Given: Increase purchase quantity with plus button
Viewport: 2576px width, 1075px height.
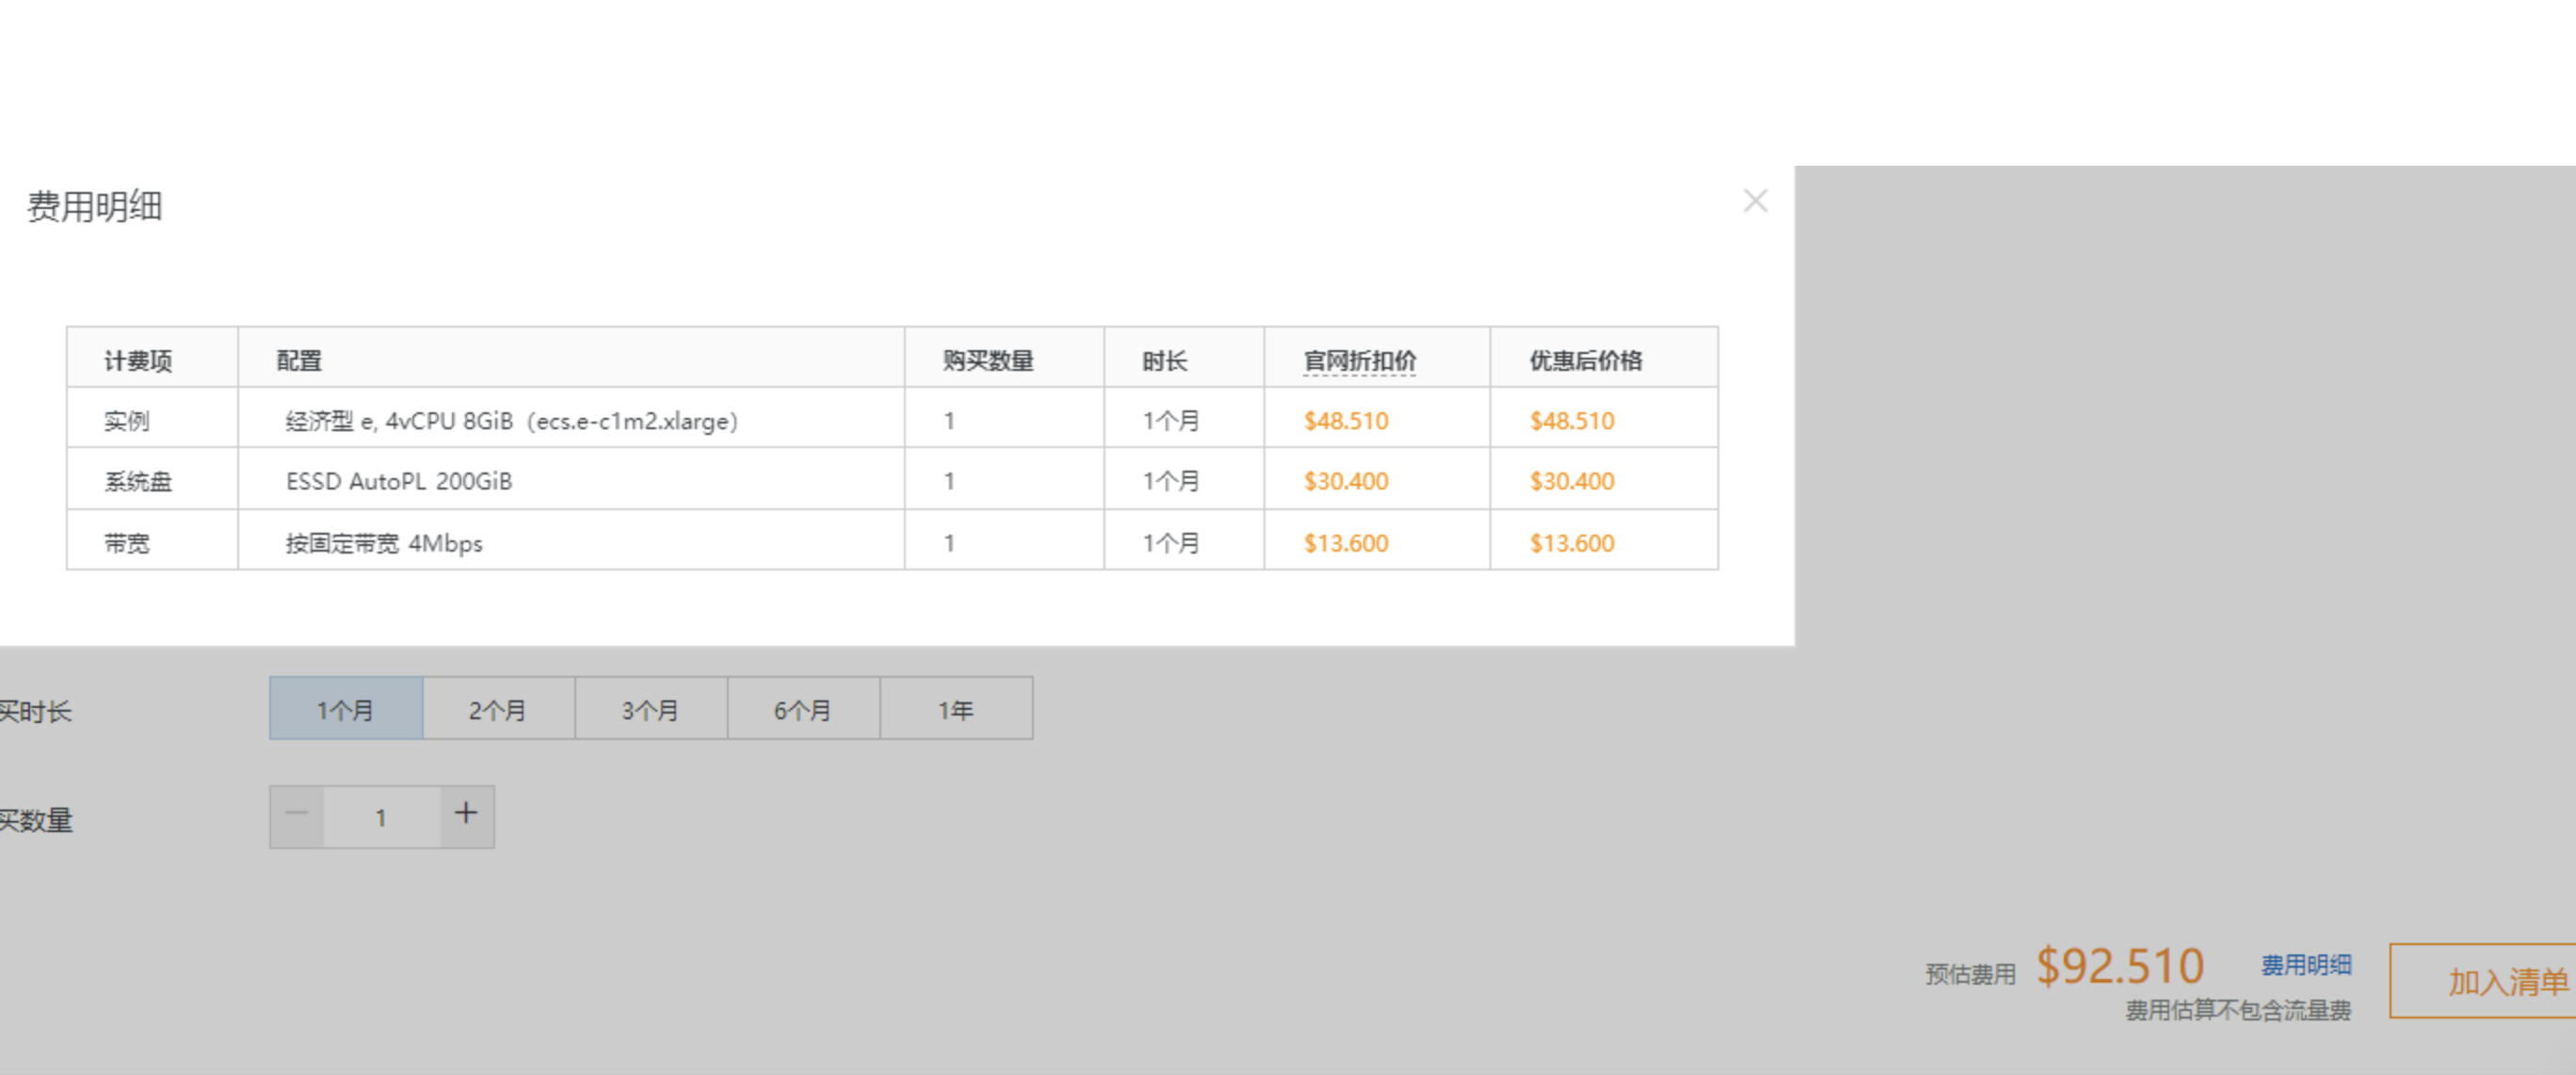Looking at the screenshot, I should click(x=466, y=815).
